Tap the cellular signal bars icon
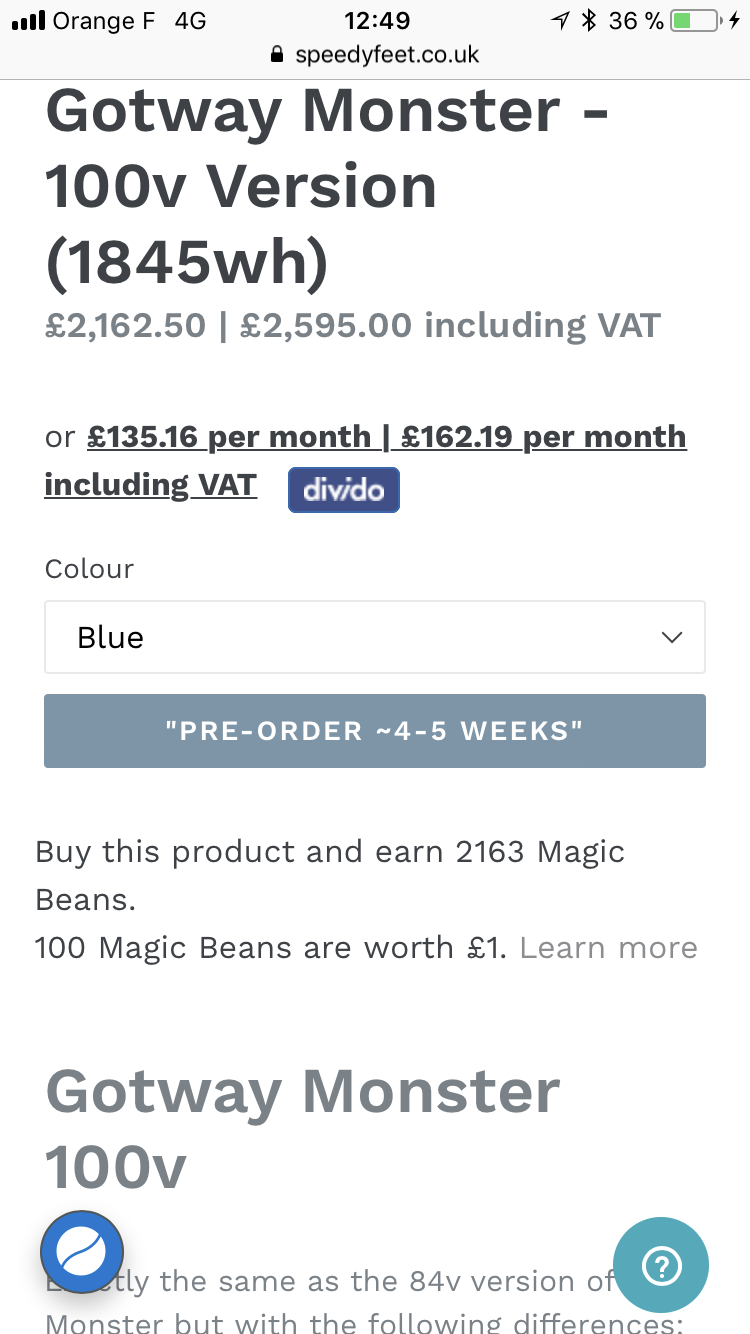 [x=27, y=21]
